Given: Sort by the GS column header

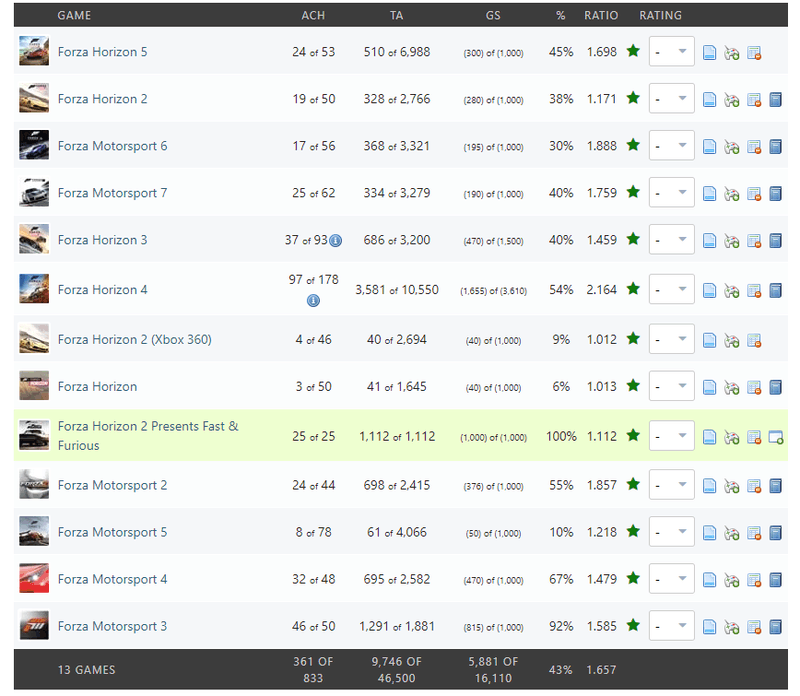Looking at the screenshot, I should click(493, 15).
